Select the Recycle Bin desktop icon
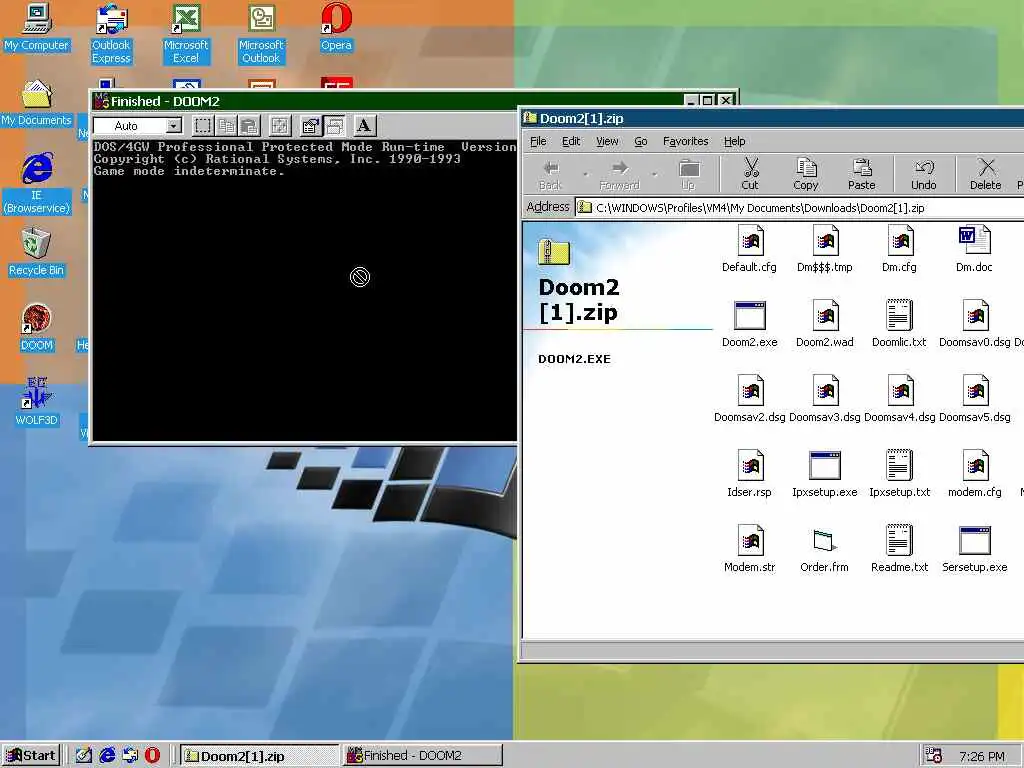 [36, 253]
